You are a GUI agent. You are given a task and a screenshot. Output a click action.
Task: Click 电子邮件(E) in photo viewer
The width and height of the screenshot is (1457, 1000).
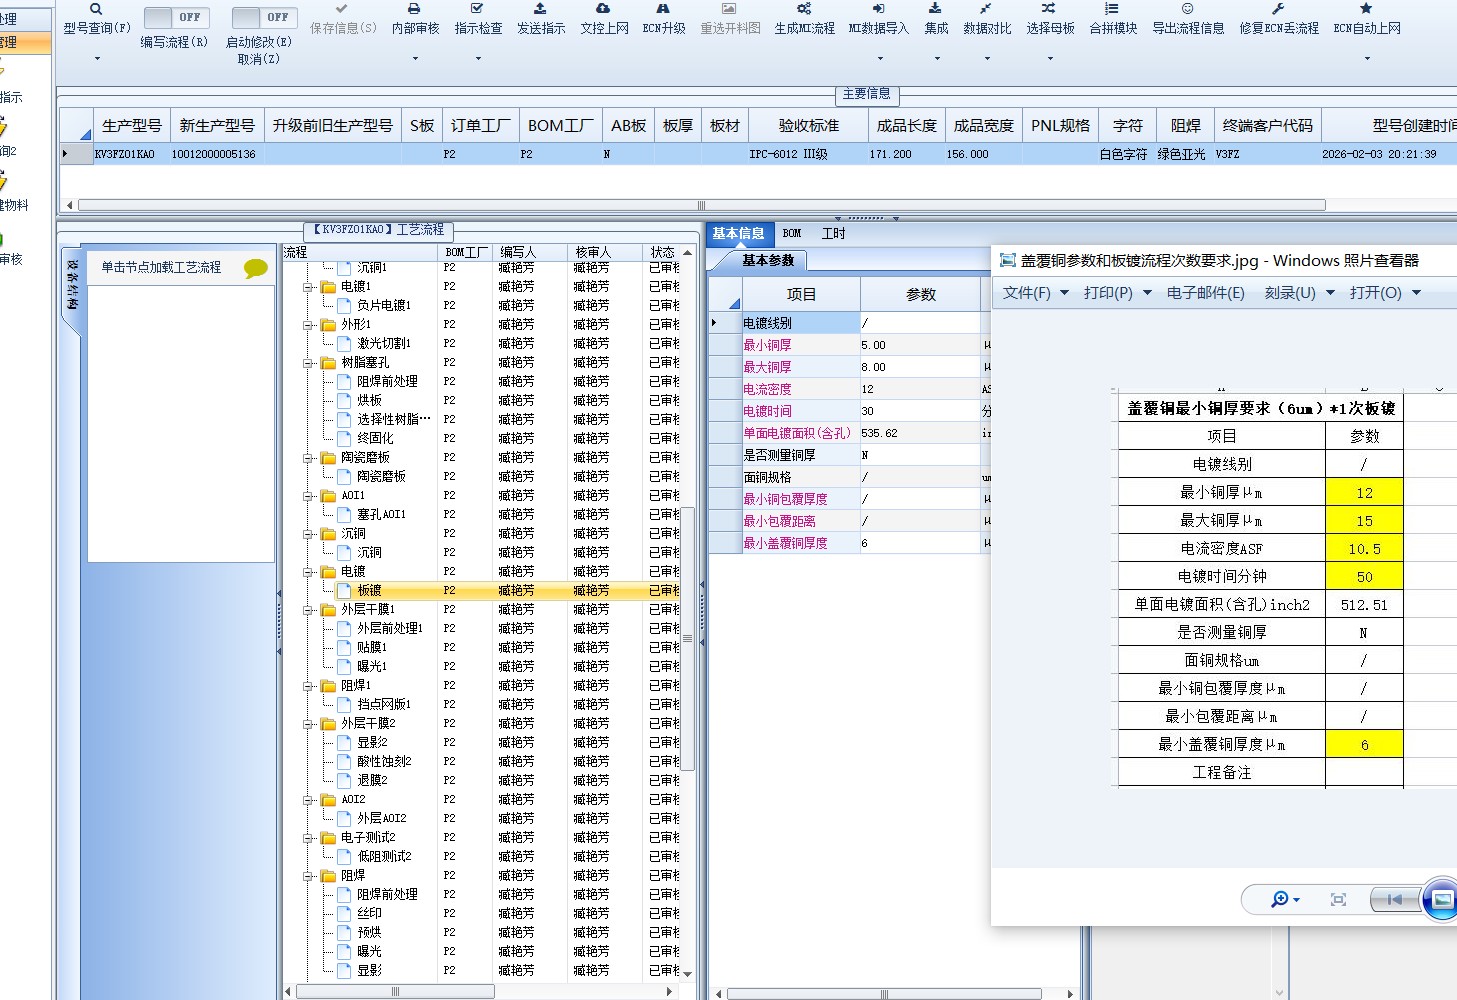click(1205, 293)
